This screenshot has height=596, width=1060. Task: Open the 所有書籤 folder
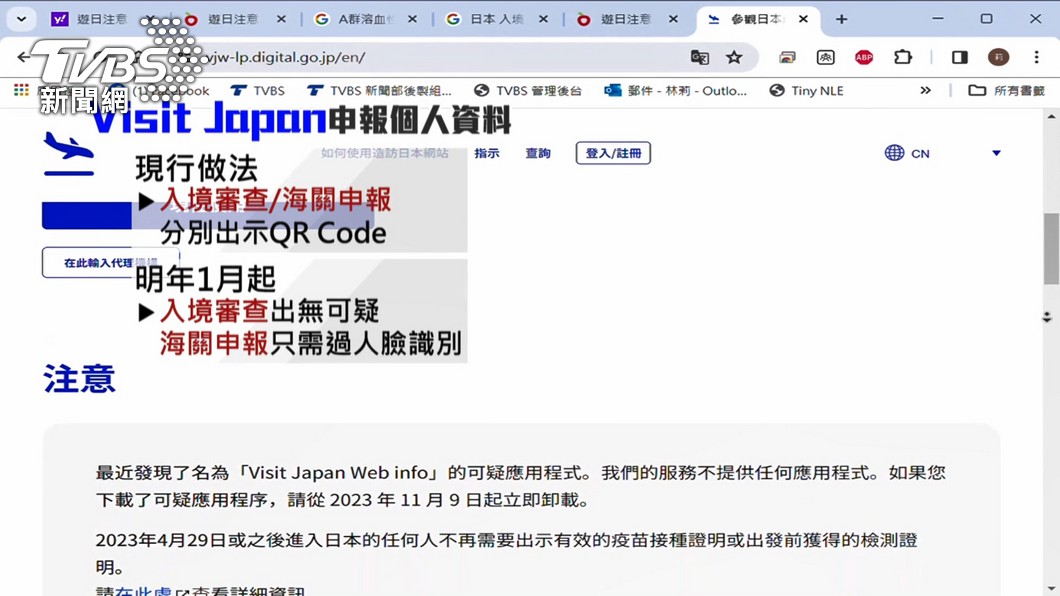(1007, 91)
